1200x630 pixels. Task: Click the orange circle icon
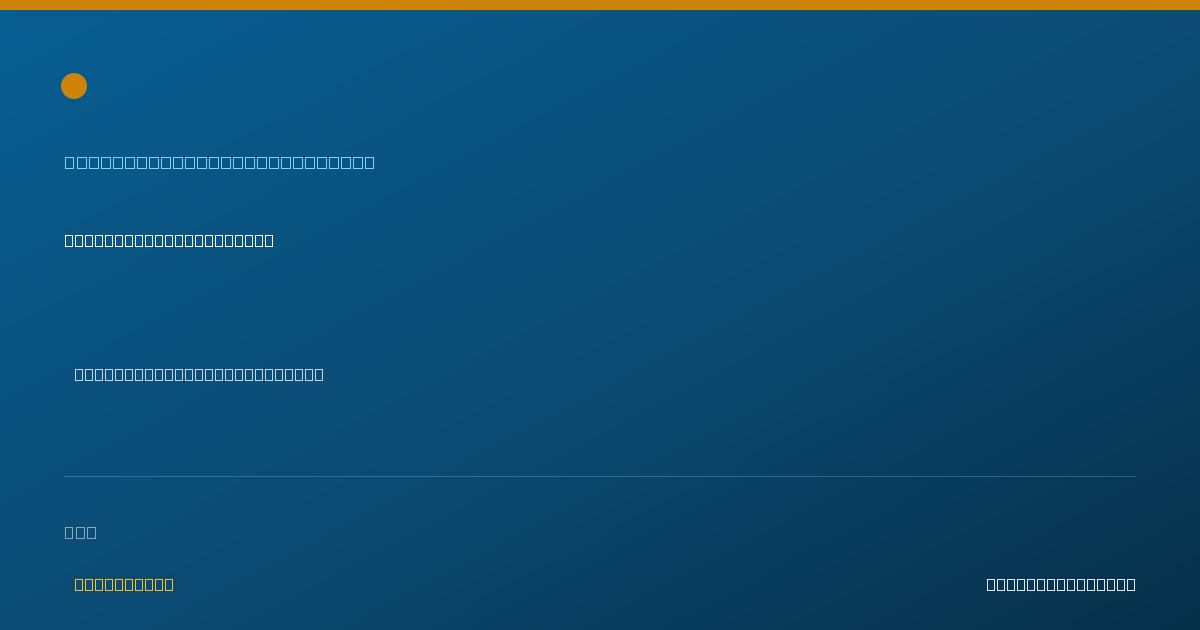[x=74, y=86]
